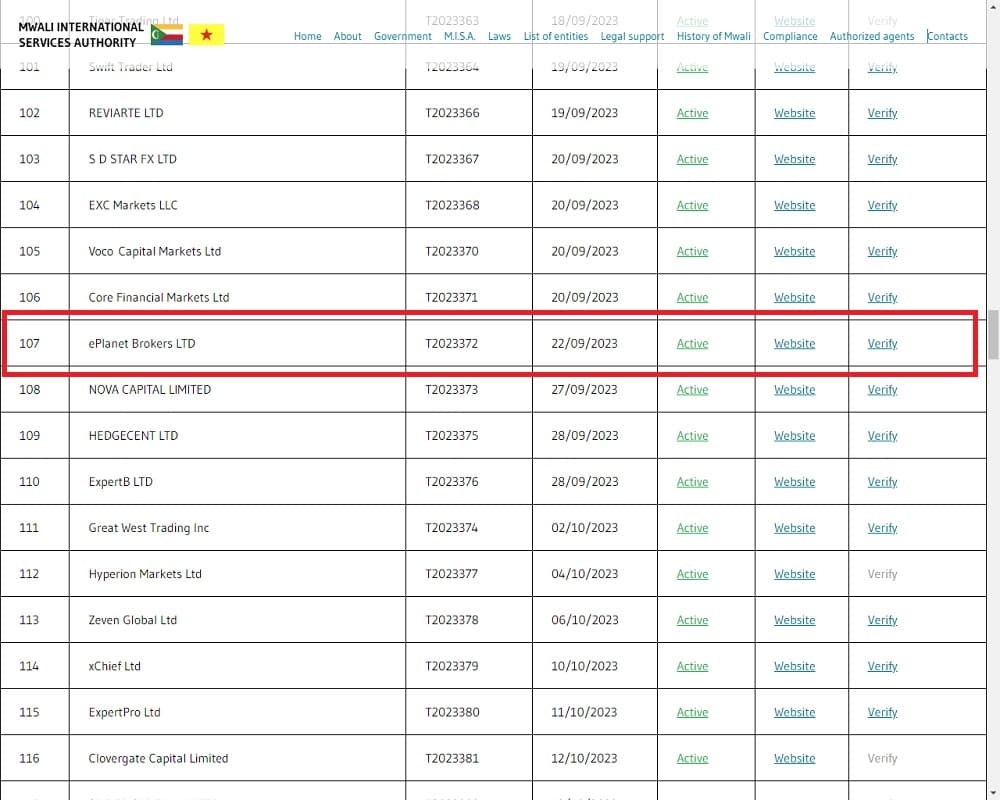Click Verify for Voco Capital Markets Ltd
The image size is (1000, 800).
click(x=882, y=251)
